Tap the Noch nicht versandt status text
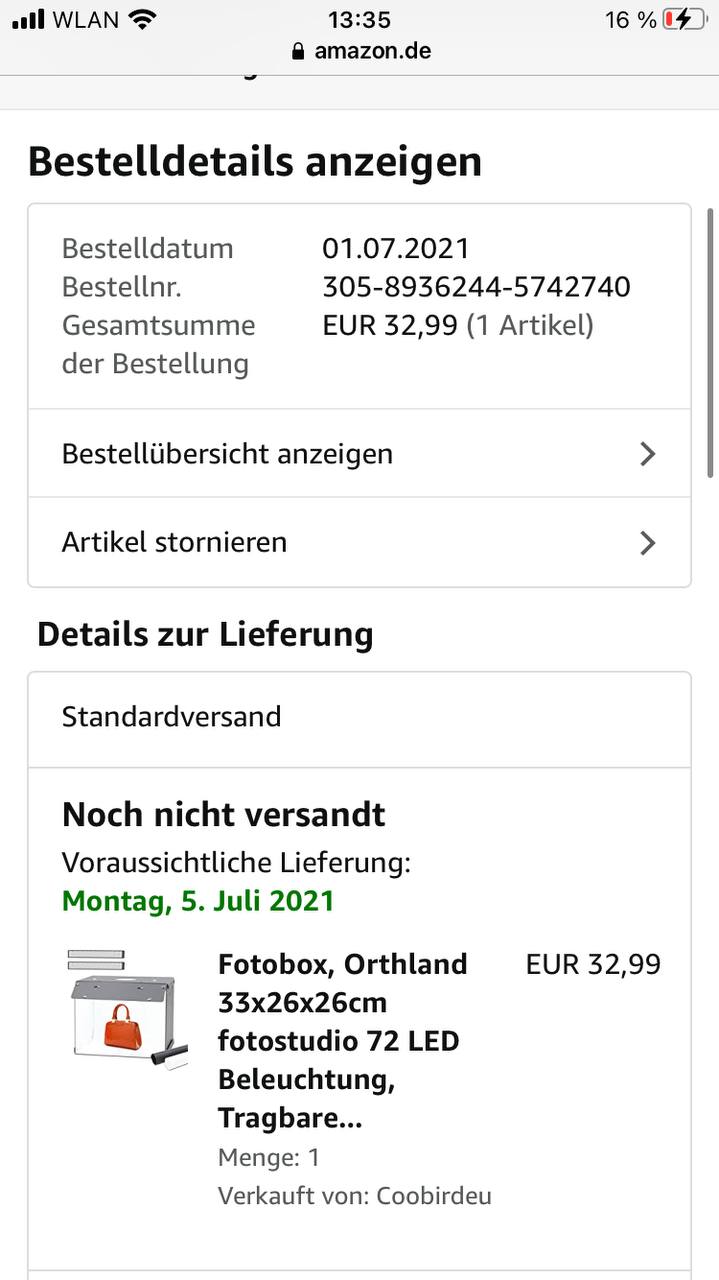This screenshot has width=719, height=1280. [x=224, y=815]
